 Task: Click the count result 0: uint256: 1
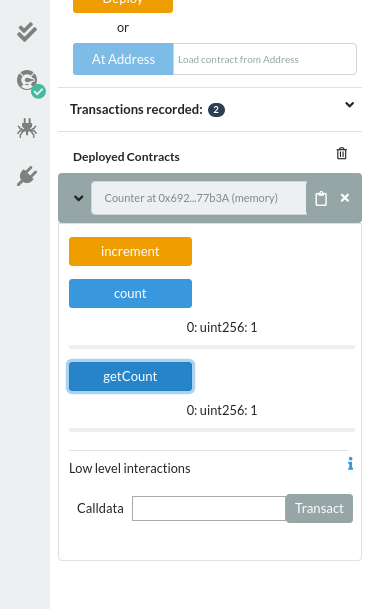[222, 327]
